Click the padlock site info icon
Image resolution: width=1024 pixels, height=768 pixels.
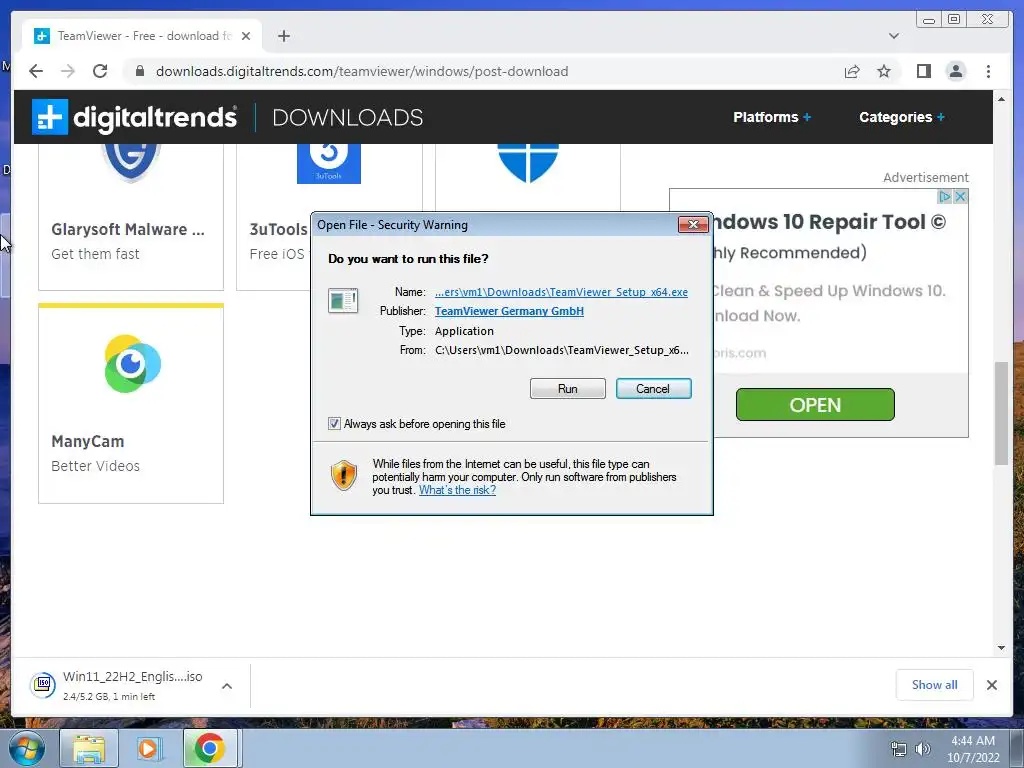pyautogui.click(x=139, y=71)
